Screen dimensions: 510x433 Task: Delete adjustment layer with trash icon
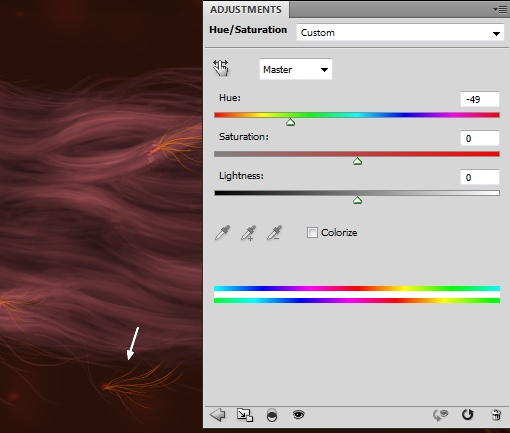(496, 415)
